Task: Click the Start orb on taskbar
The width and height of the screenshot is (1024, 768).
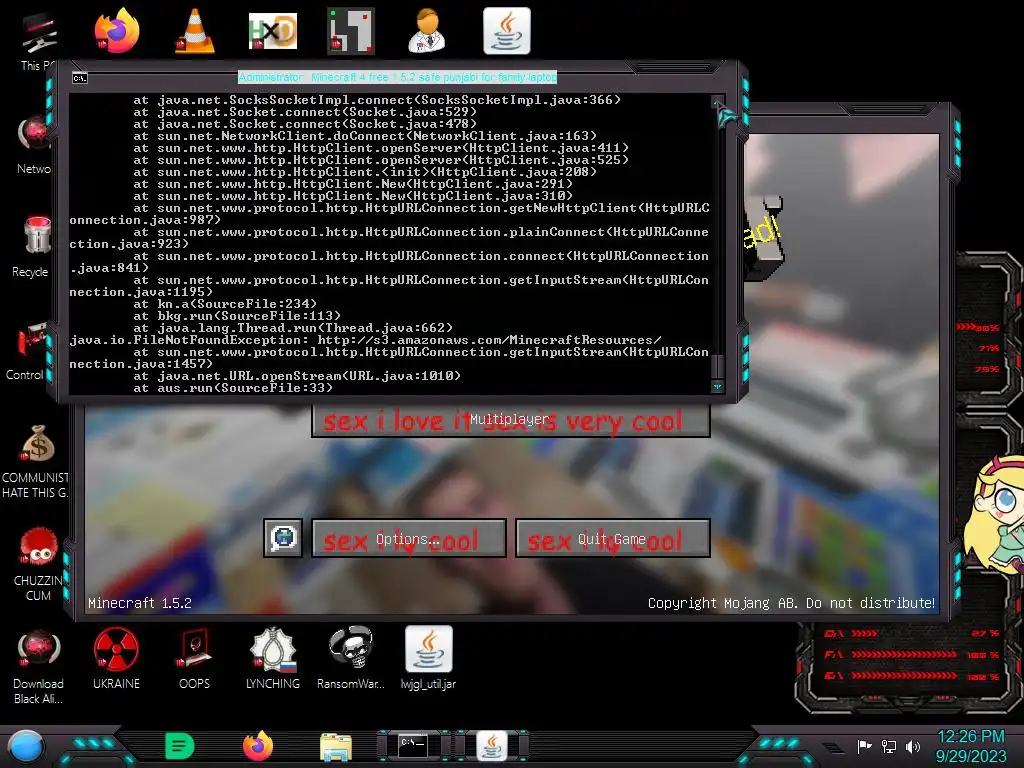Action: tap(26, 746)
